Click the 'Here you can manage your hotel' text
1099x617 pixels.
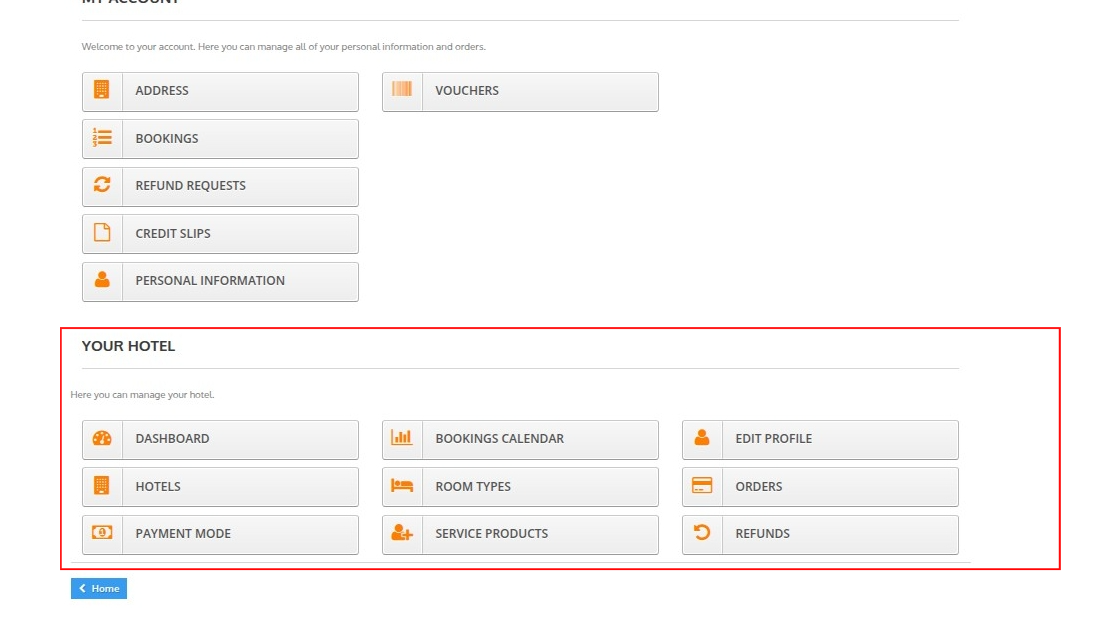(142, 395)
